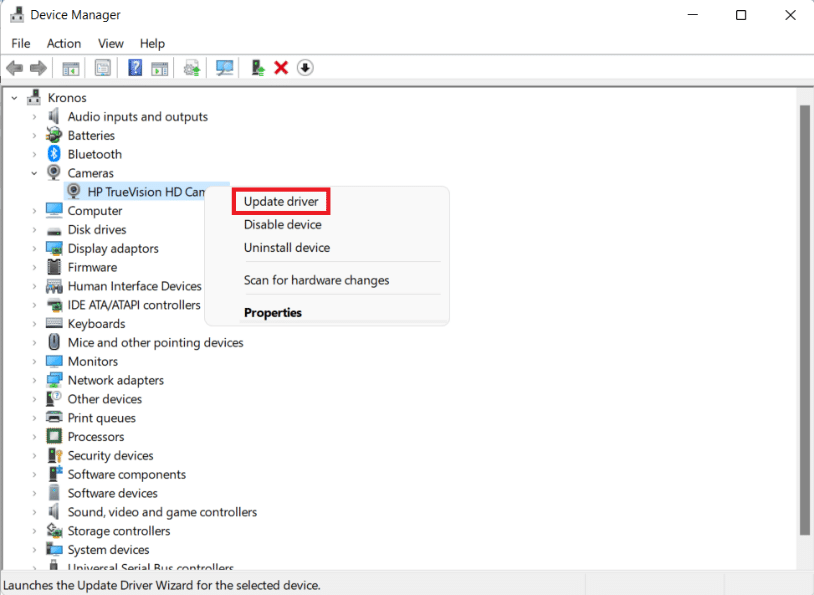Select the Processors tree item

click(96, 437)
